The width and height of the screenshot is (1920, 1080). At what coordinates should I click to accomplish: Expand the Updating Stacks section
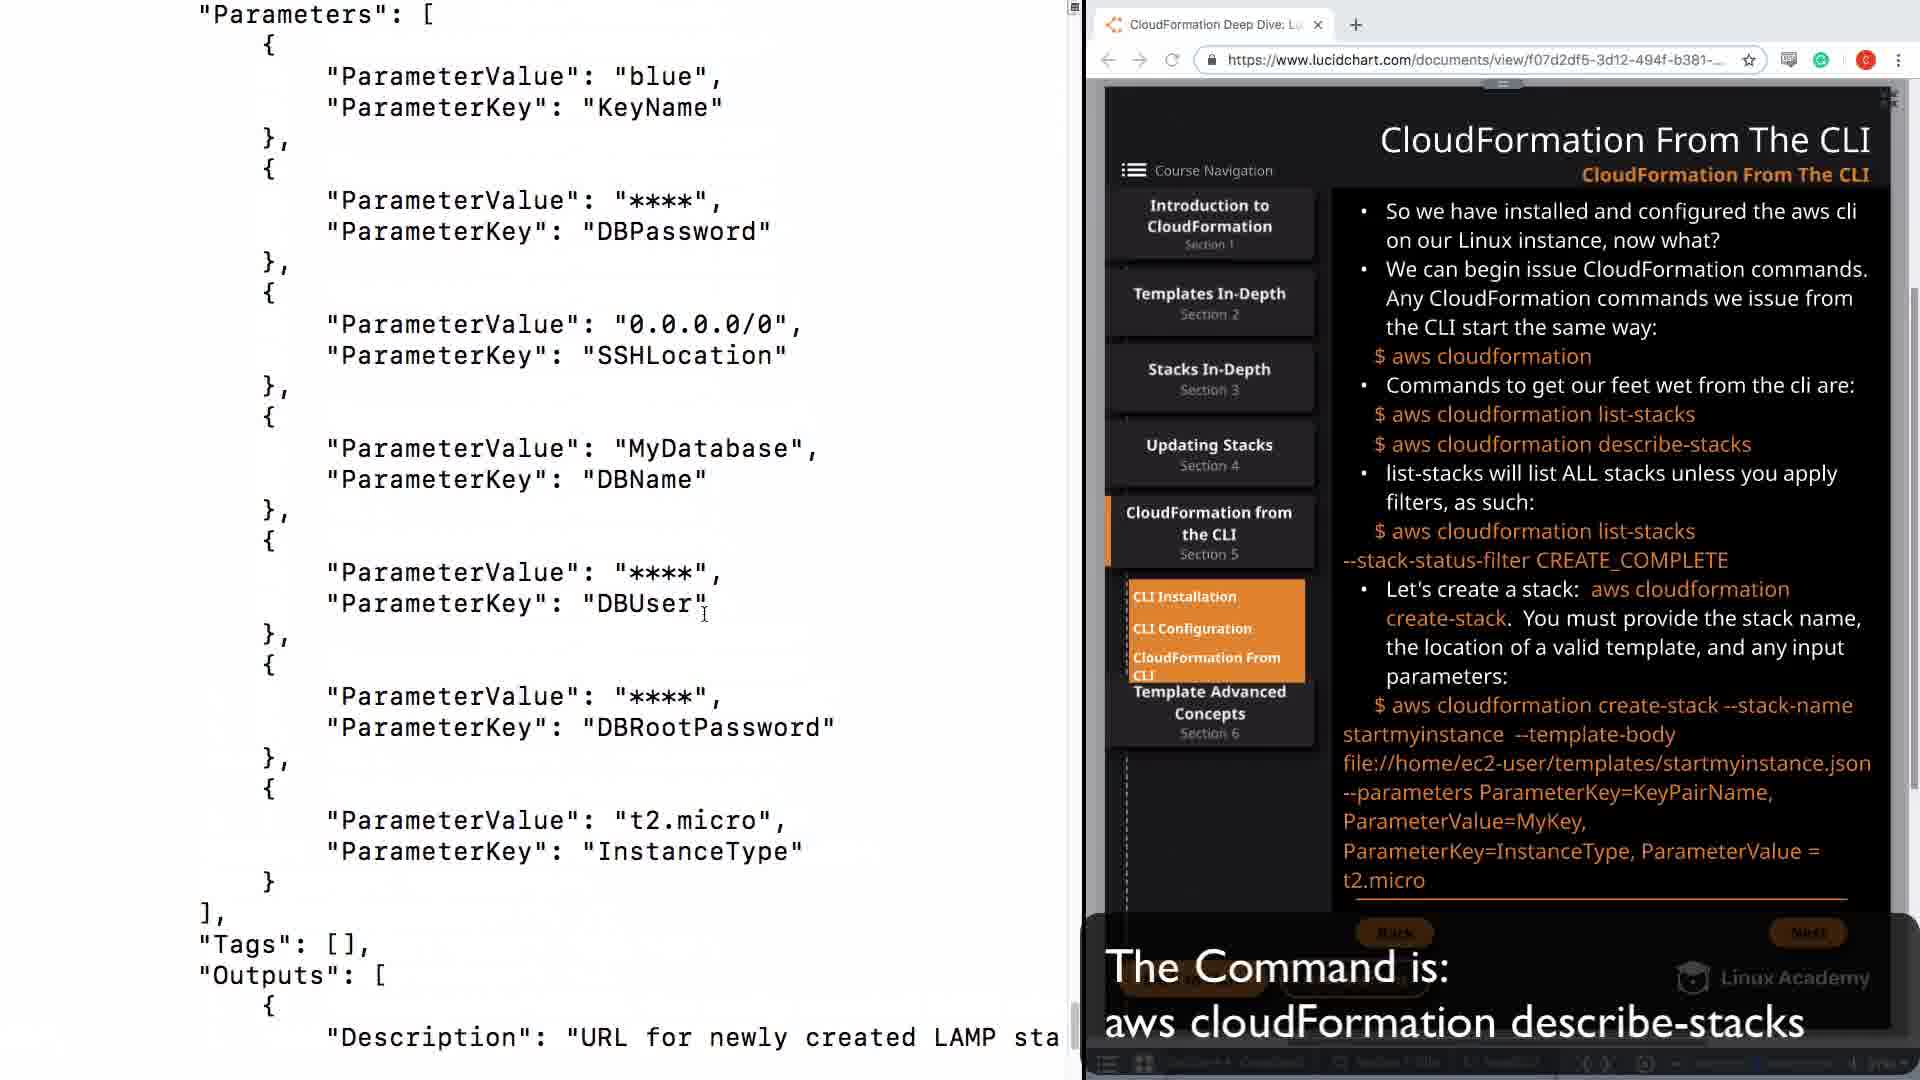tap(1209, 454)
